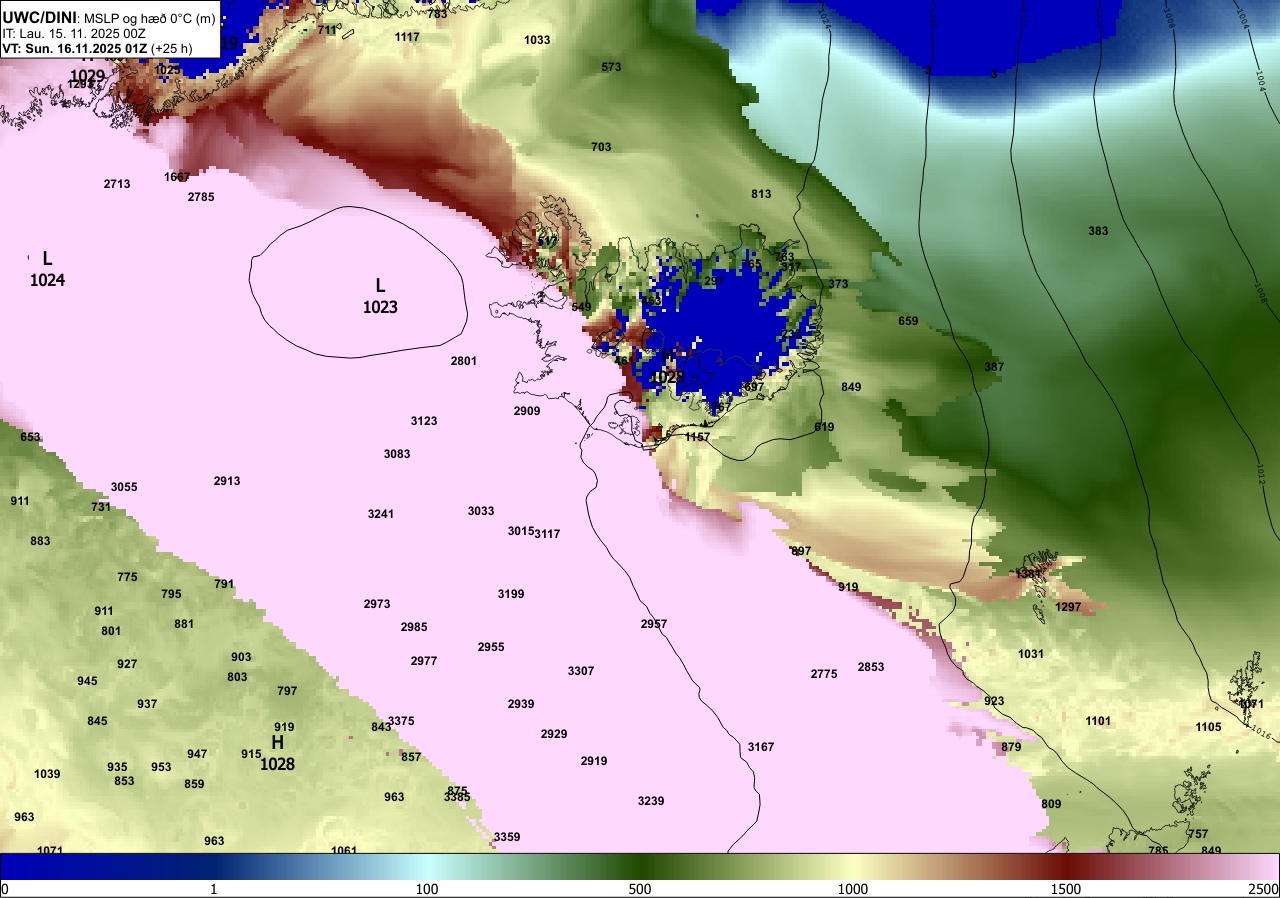Click the 659 height value

click(908, 321)
